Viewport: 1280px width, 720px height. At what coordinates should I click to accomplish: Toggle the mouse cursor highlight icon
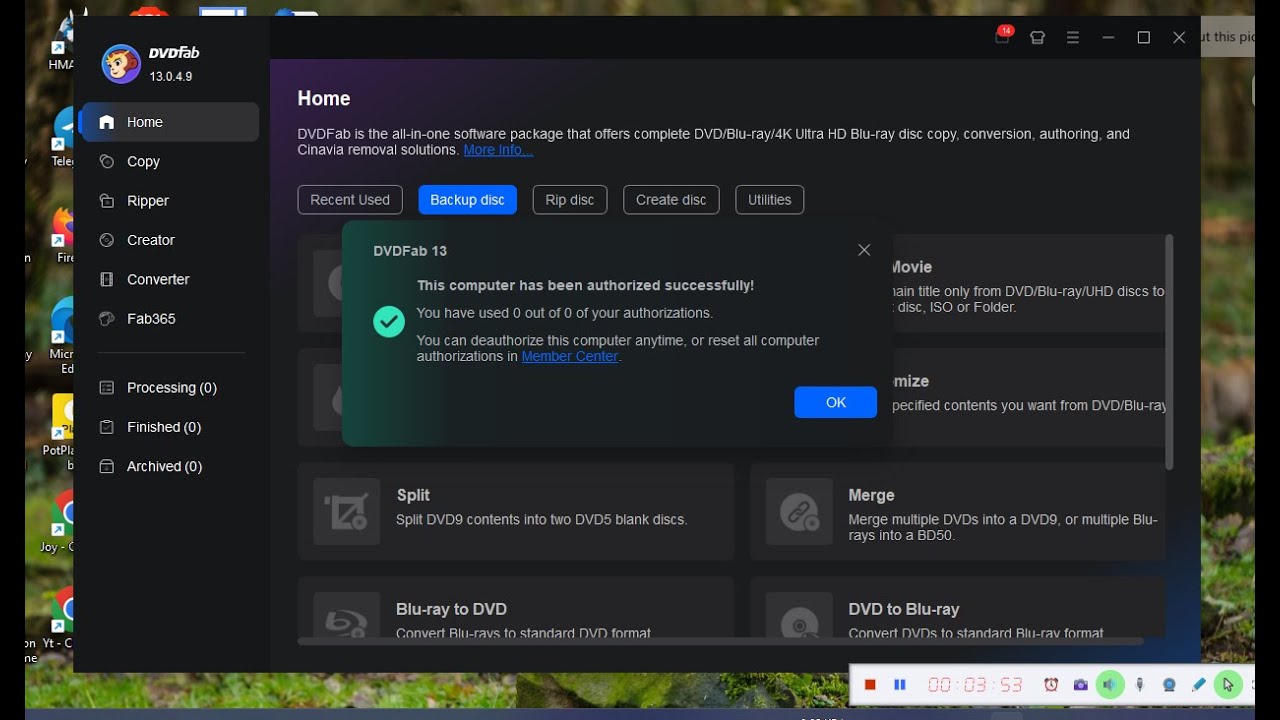1228,685
